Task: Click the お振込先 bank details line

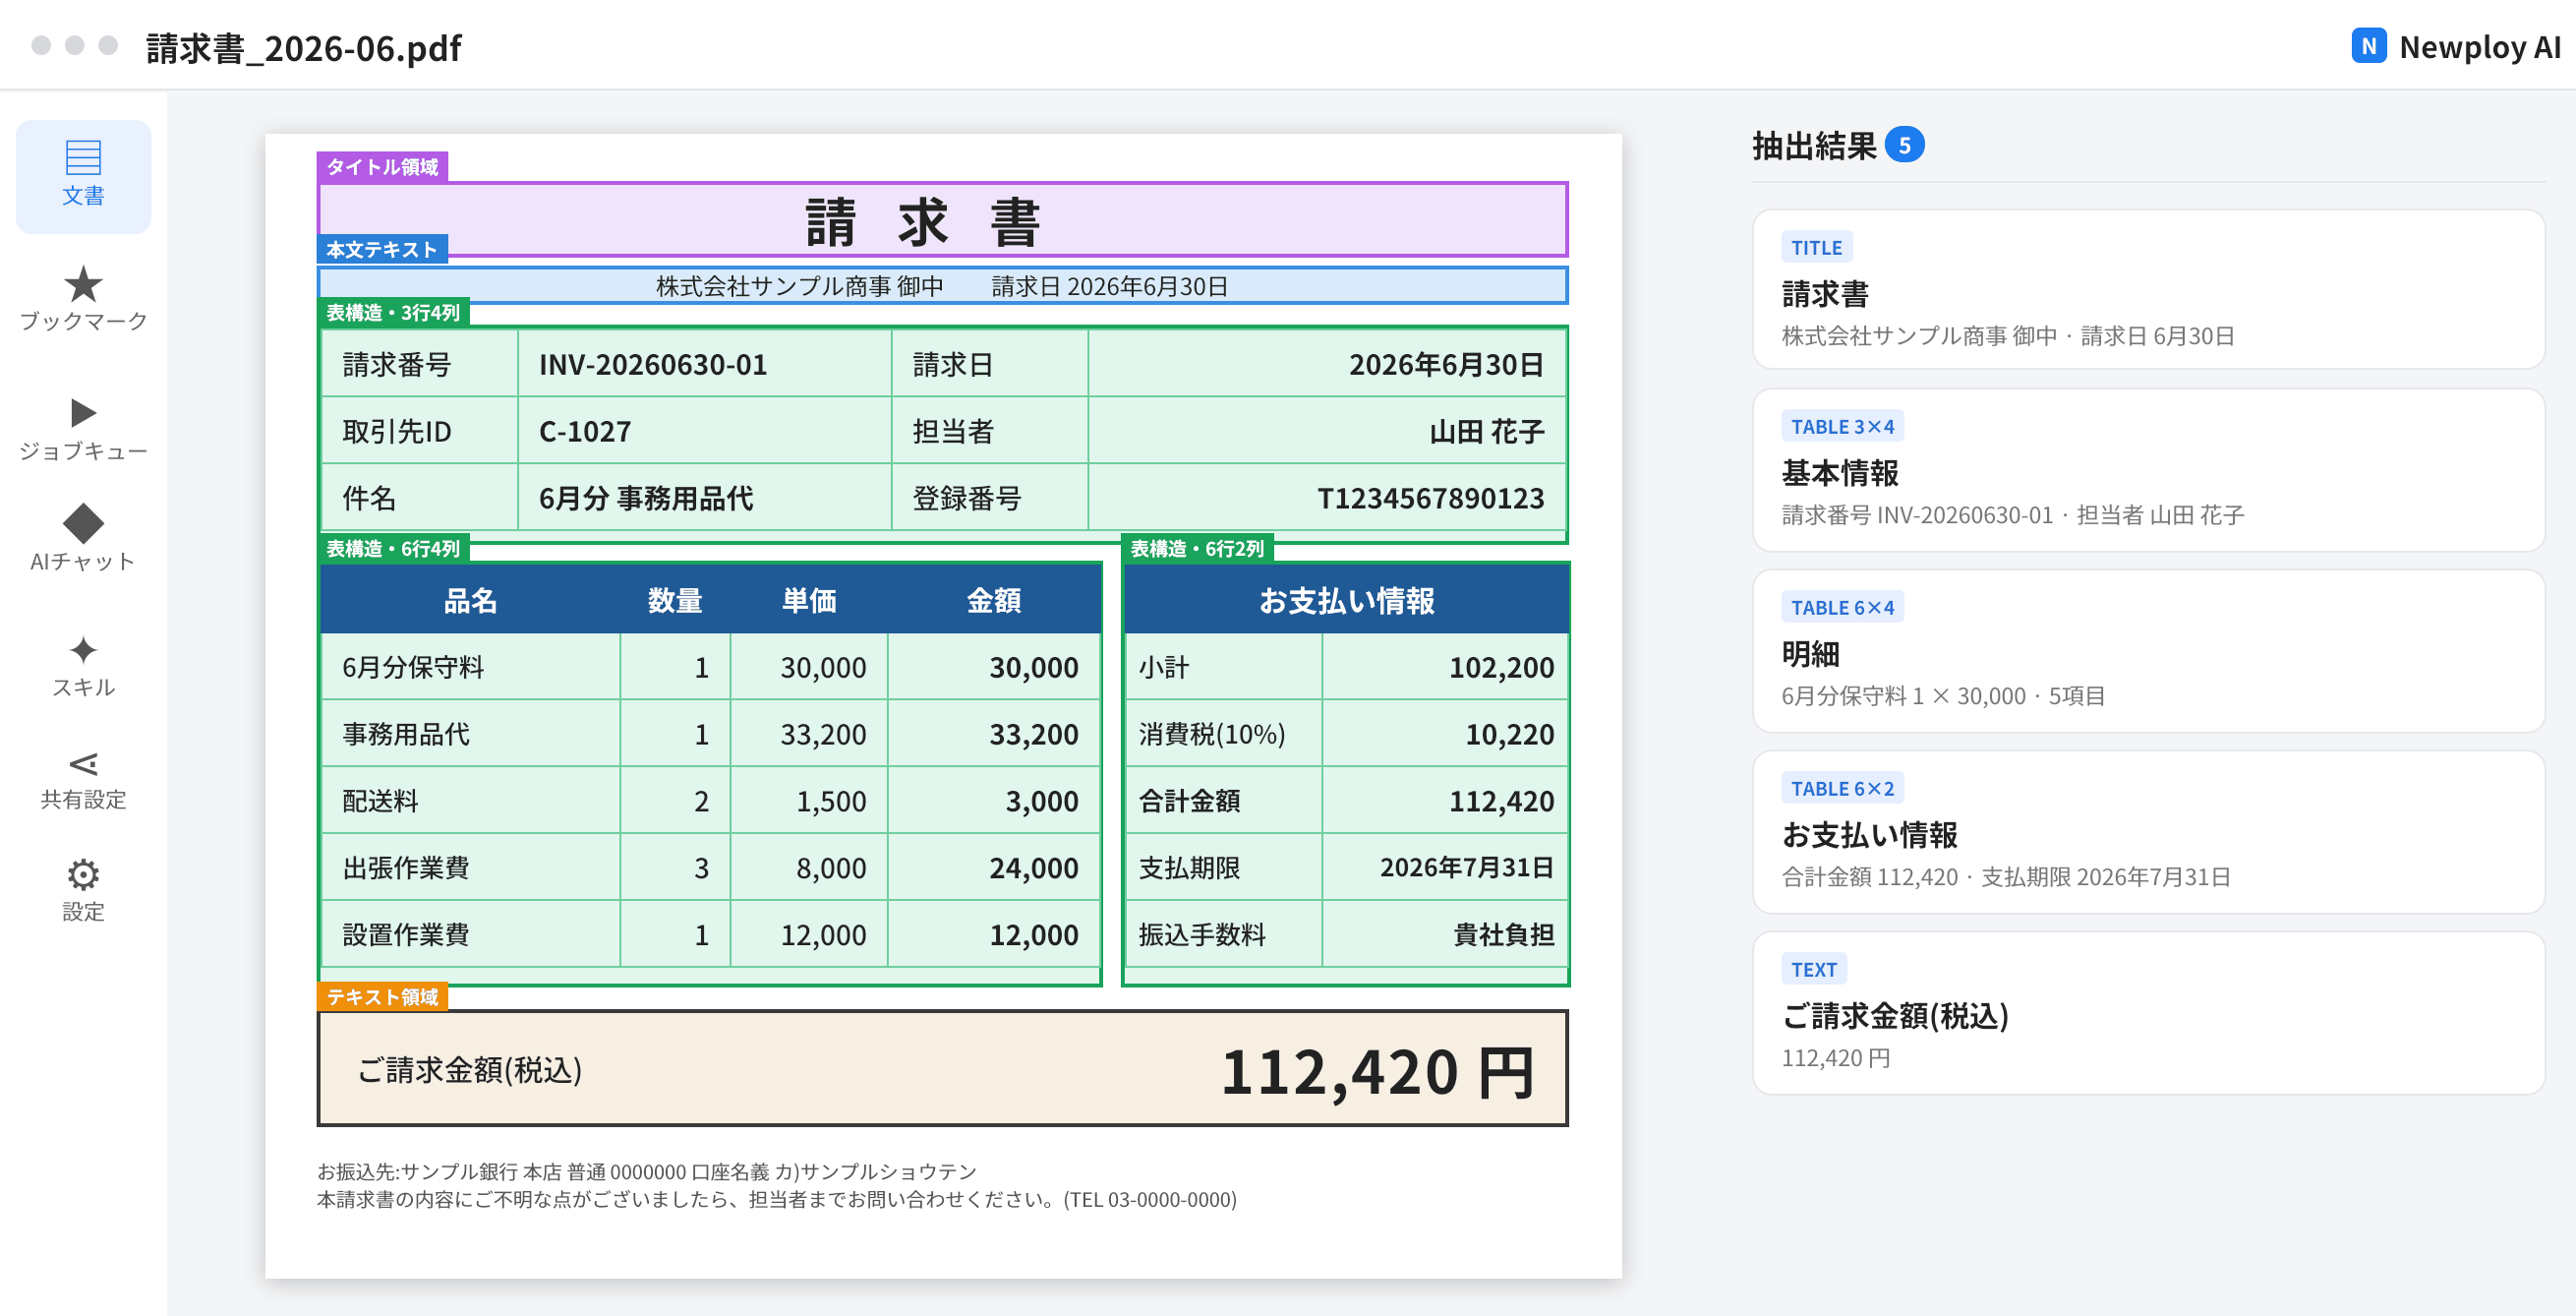Action: pos(646,1171)
